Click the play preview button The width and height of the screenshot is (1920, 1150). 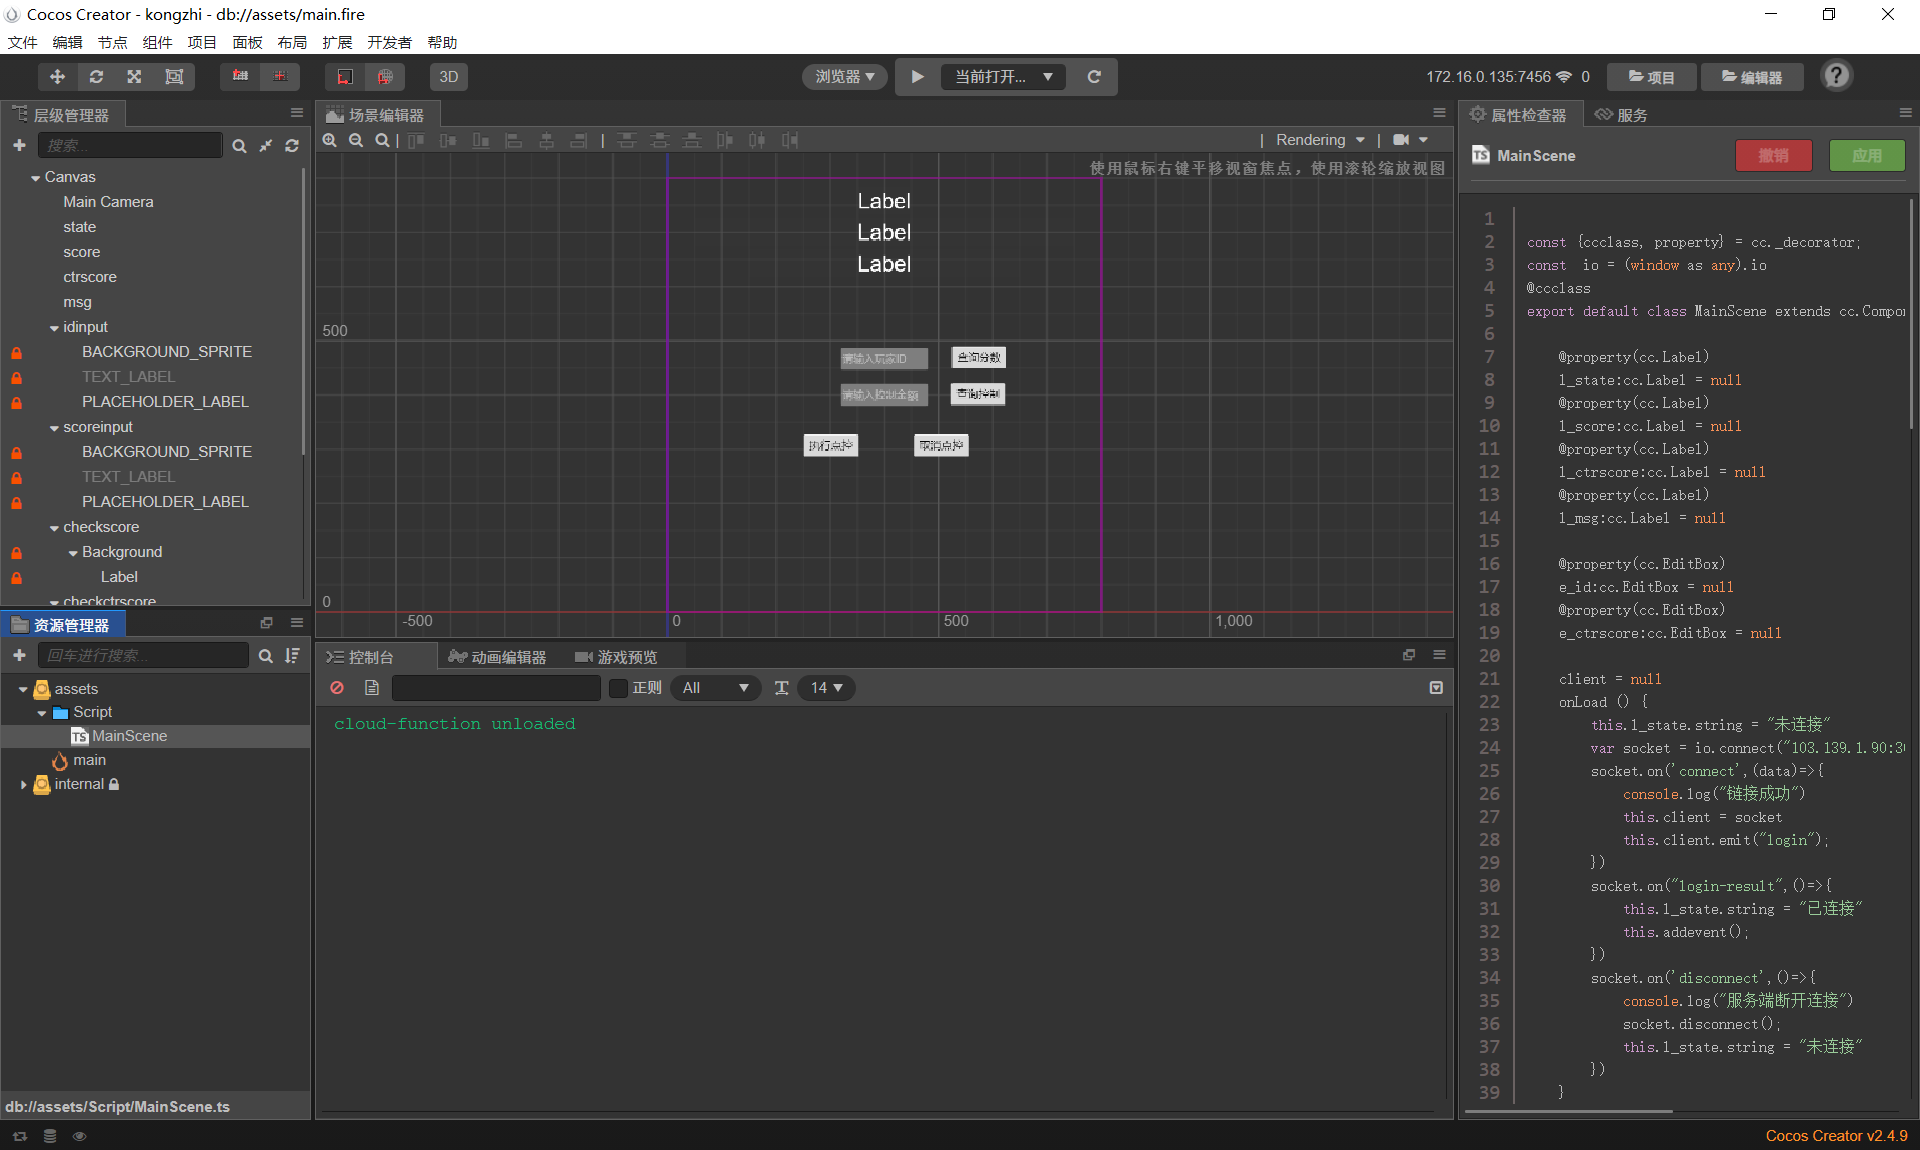coord(917,77)
